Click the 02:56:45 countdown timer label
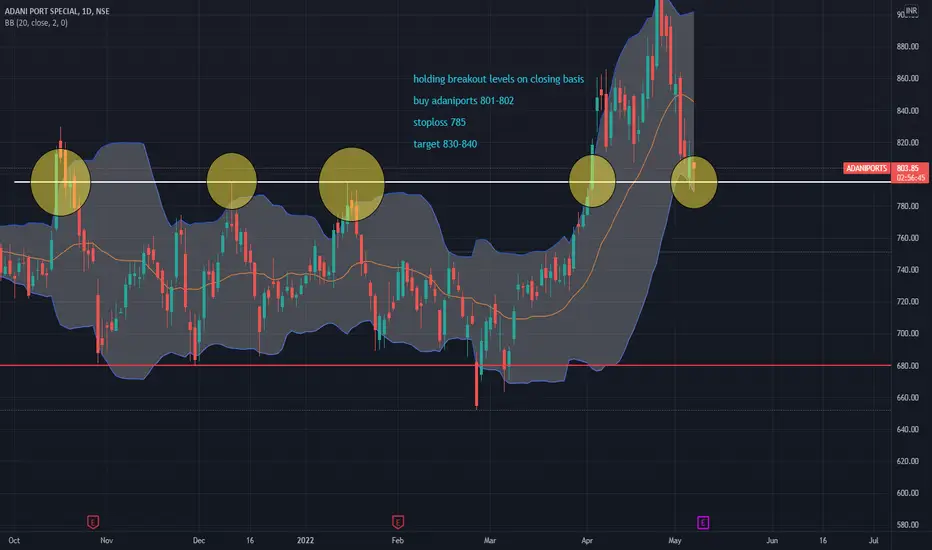This screenshot has height=550, width=932. click(910, 178)
